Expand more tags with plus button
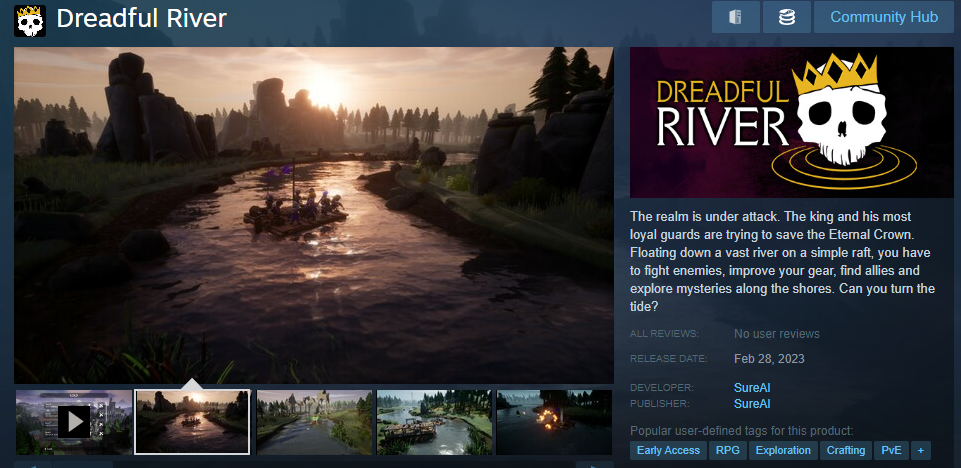Viewport: 961px width, 468px height. tap(920, 450)
